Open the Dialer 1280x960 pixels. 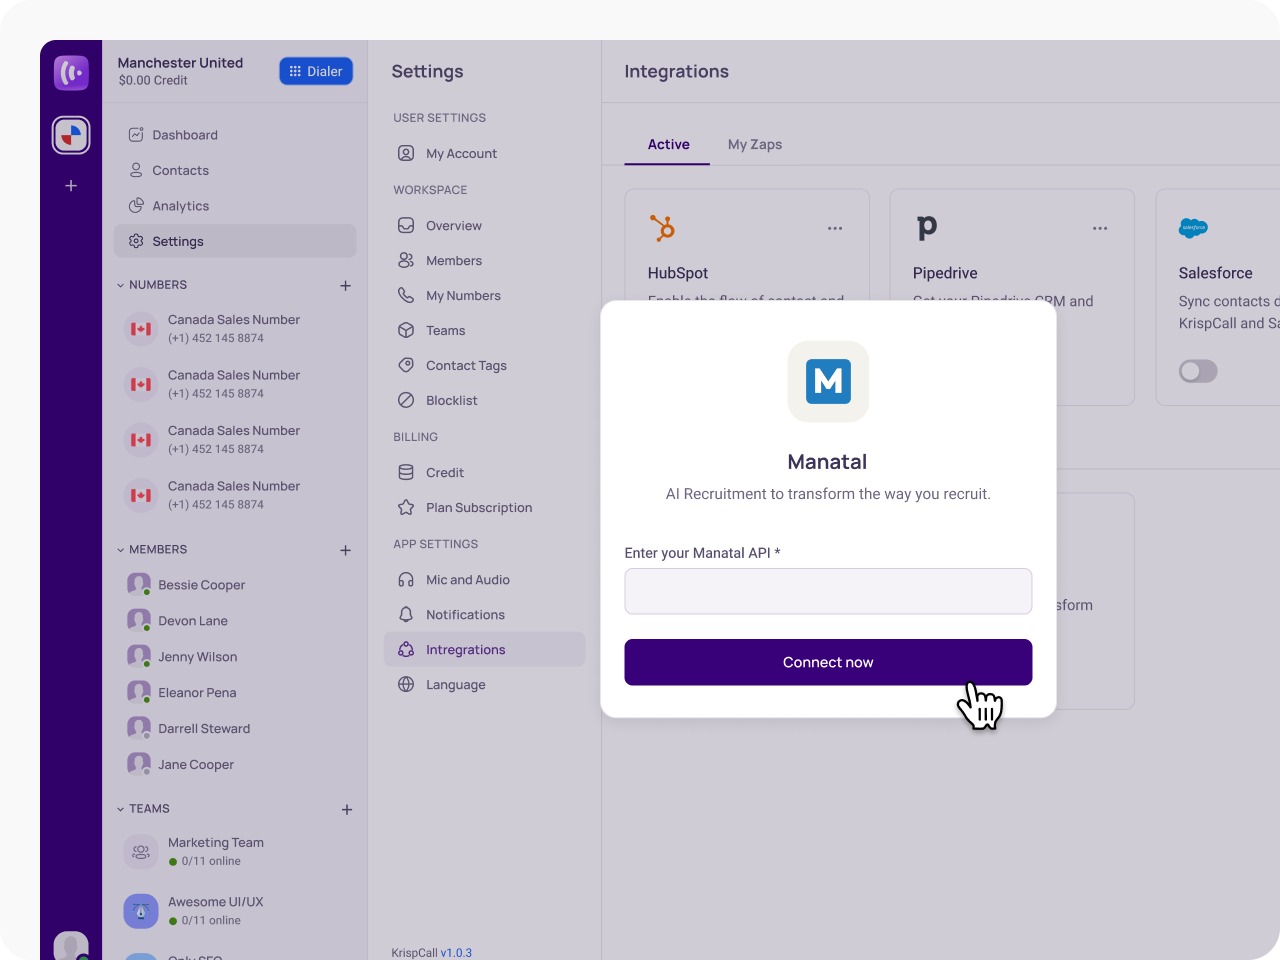pos(316,71)
